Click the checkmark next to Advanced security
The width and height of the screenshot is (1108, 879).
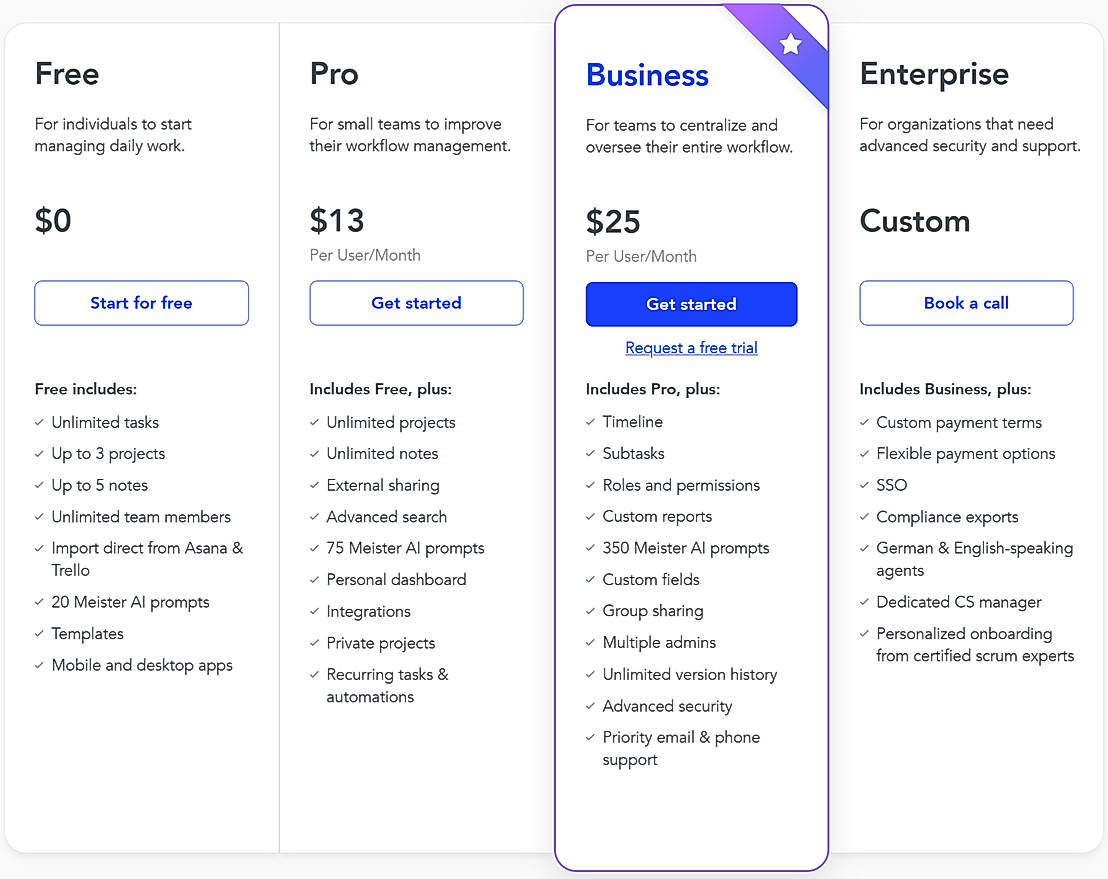(590, 706)
